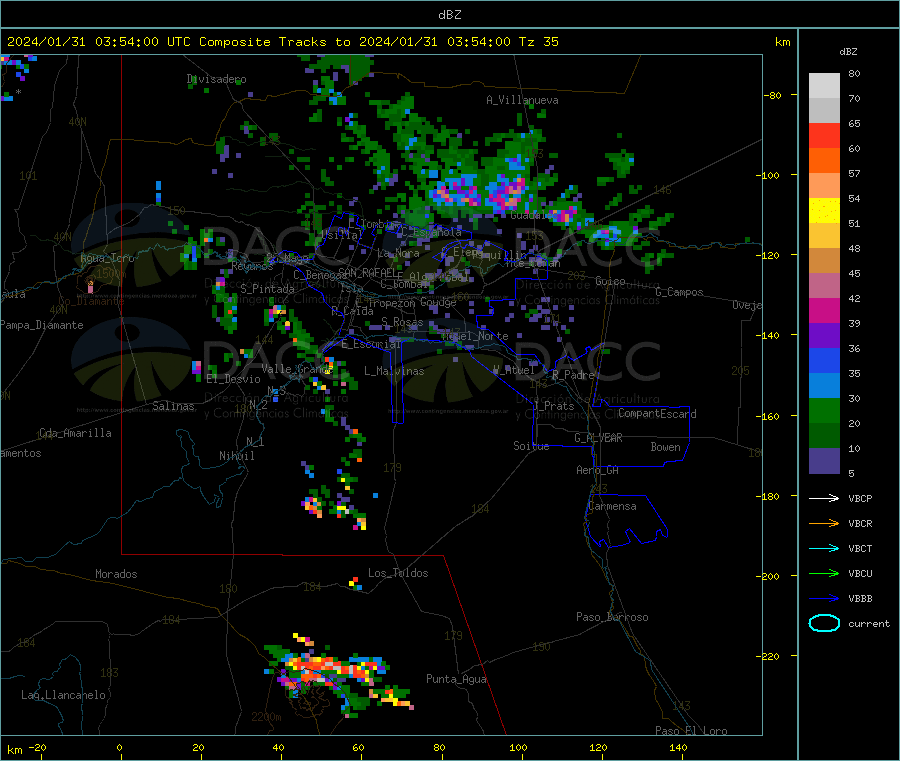Screen dimensions: 900x761
Task: Select the magenta 39-42 dBZ swatch
Action: (824, 310)
